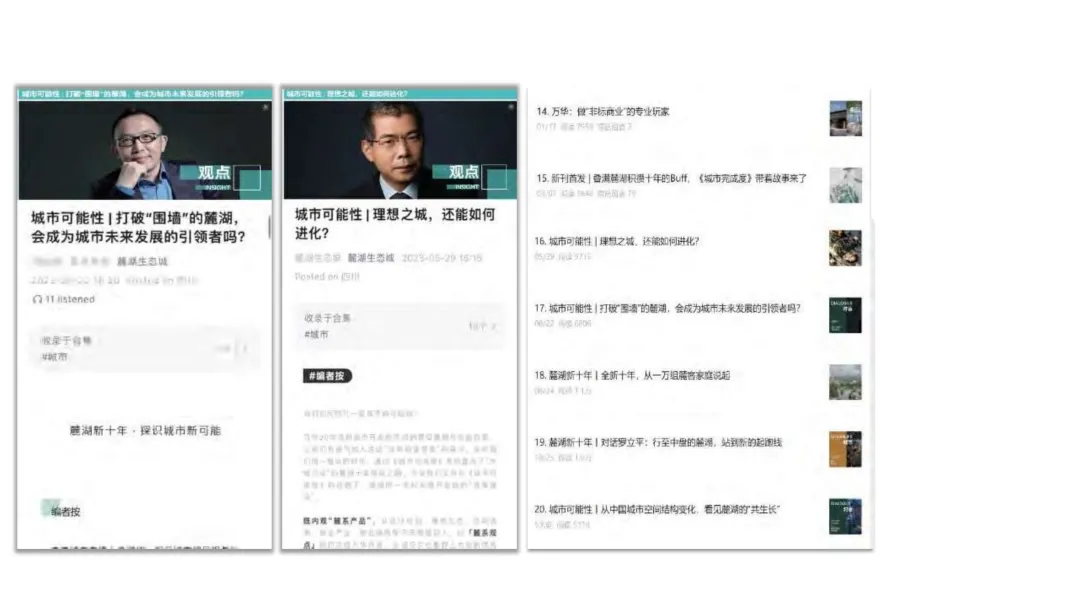Open list item 18 全新十年，从一万组麓客家庭说起
Viewport: 1080px width, 608px height.
(x=632, y=375)
